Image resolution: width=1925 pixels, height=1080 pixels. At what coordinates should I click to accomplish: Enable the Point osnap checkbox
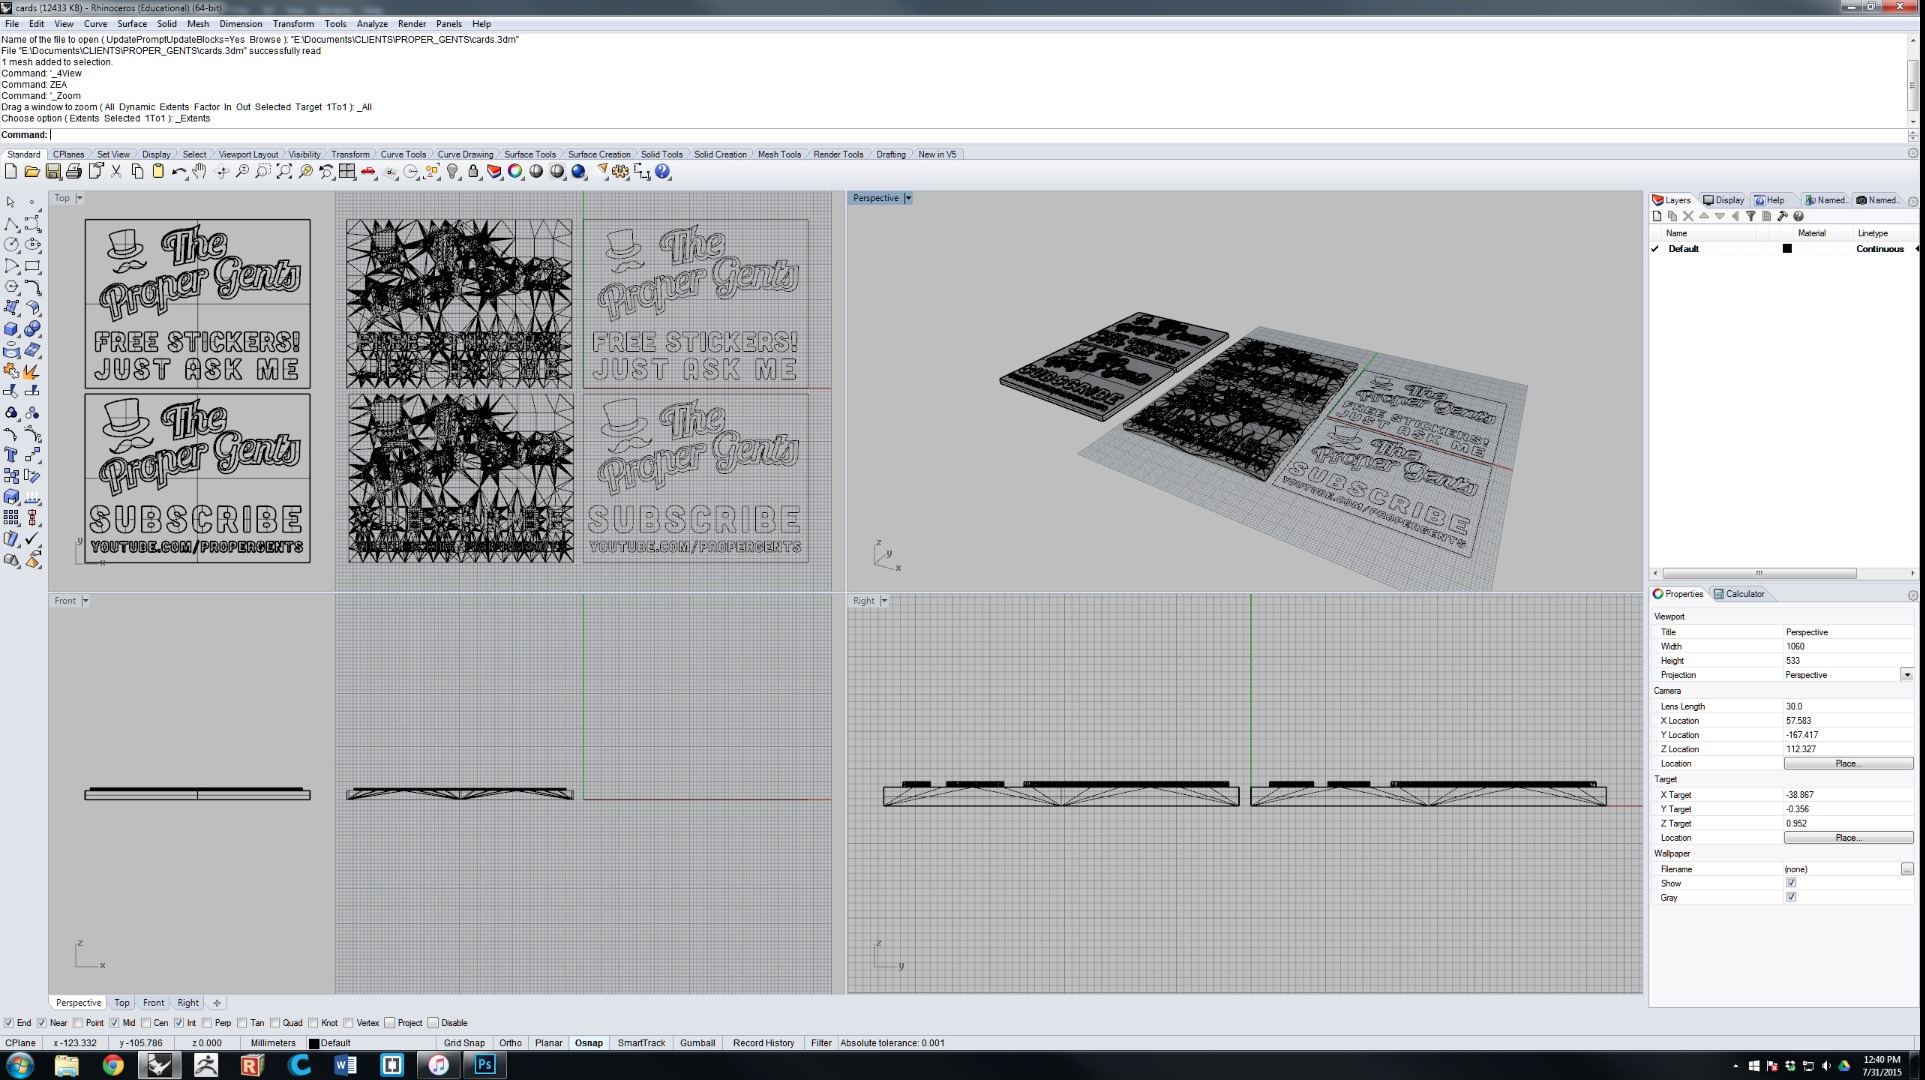point(78,1023)
